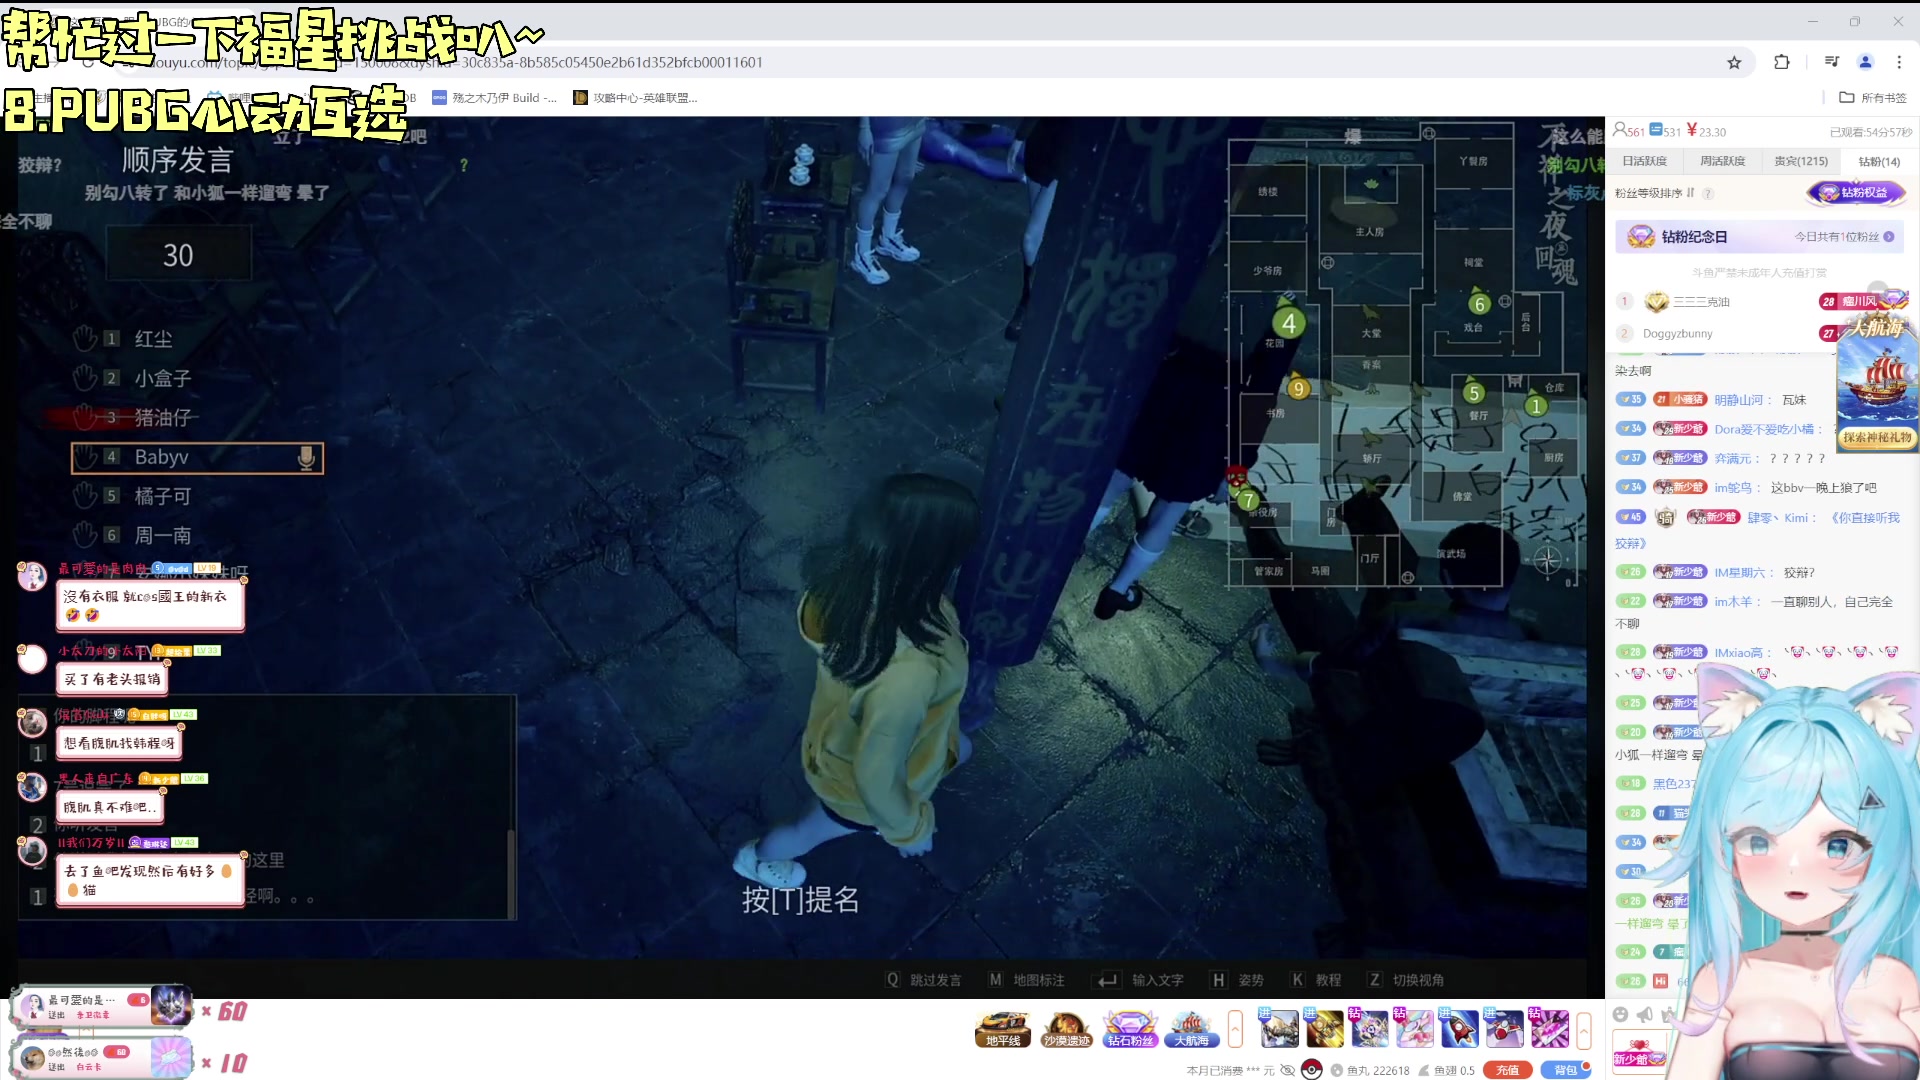Switch to the 周活跃度 tab
Image resolution: width=1920 pixels, height=1080 pixels.
pyautogui.click(x=1722, y=161)
